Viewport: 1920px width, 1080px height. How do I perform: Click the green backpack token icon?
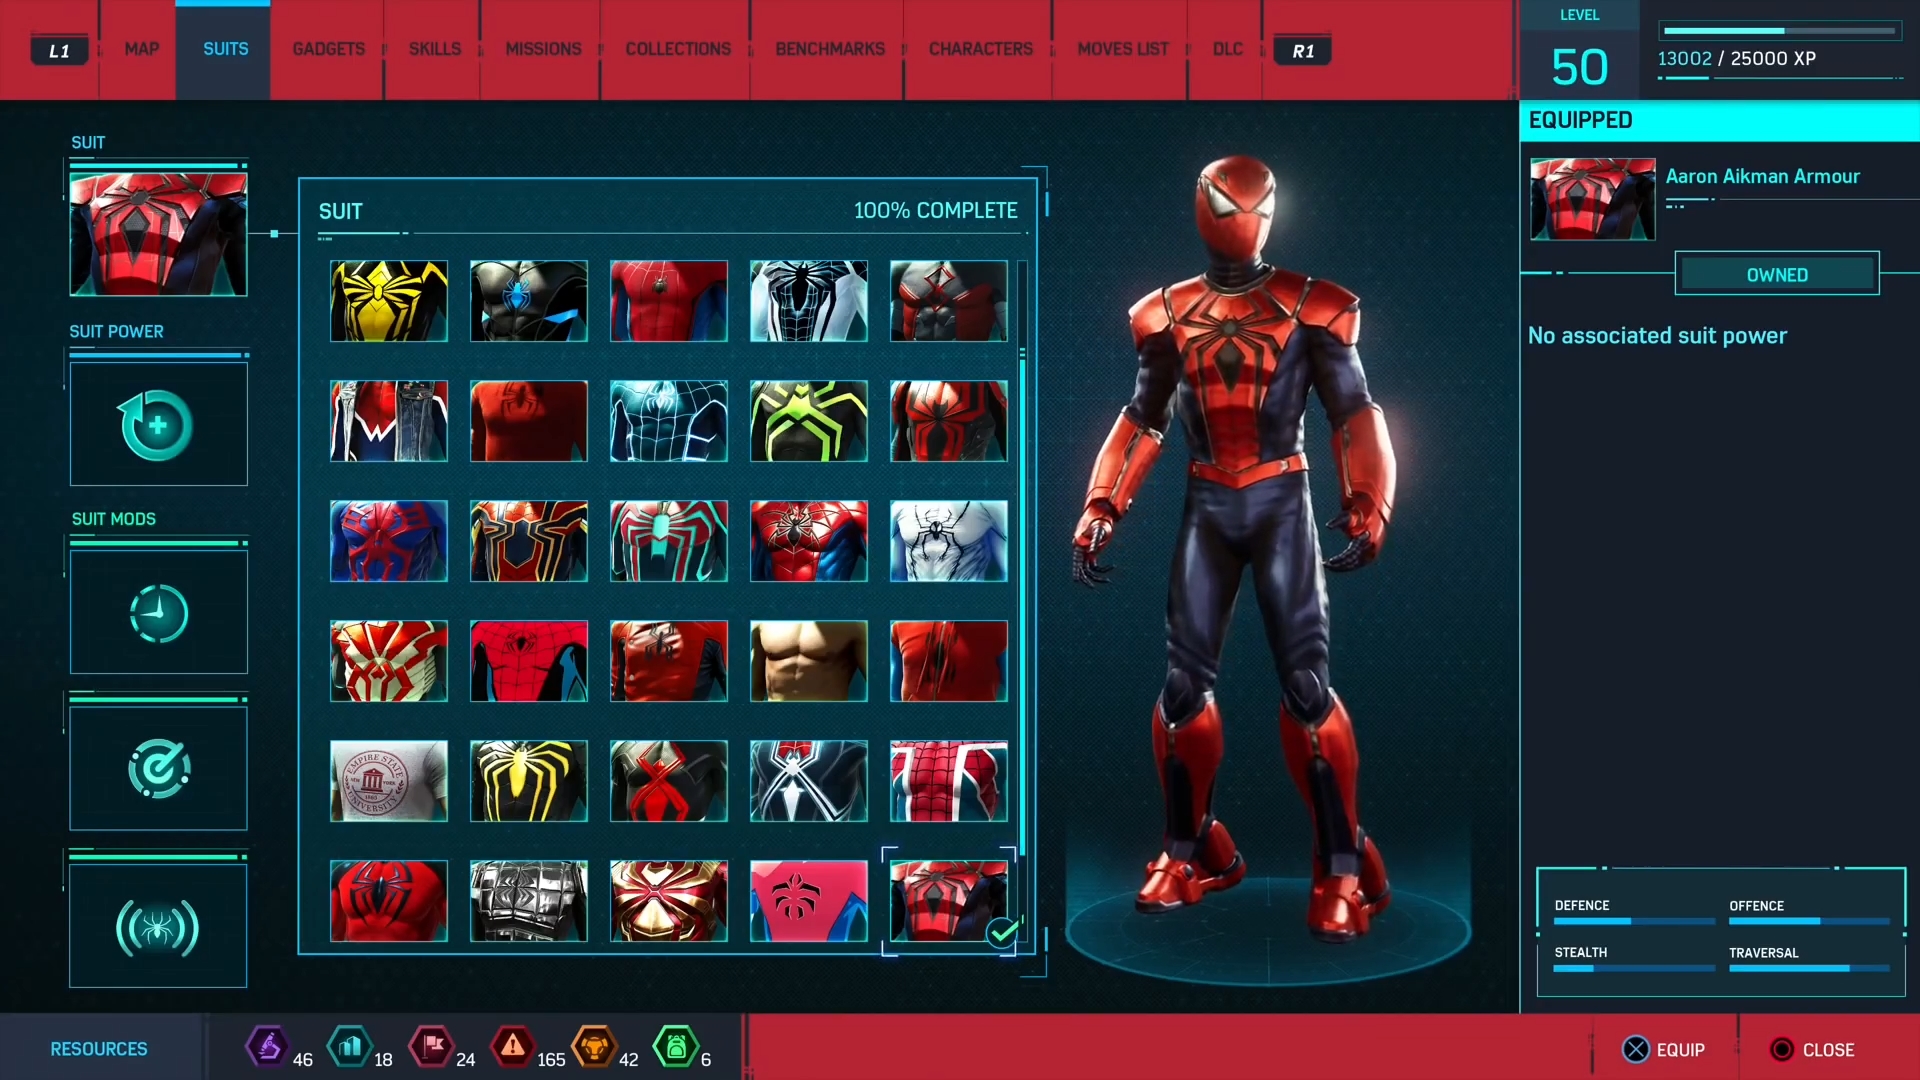point(676,1047)
